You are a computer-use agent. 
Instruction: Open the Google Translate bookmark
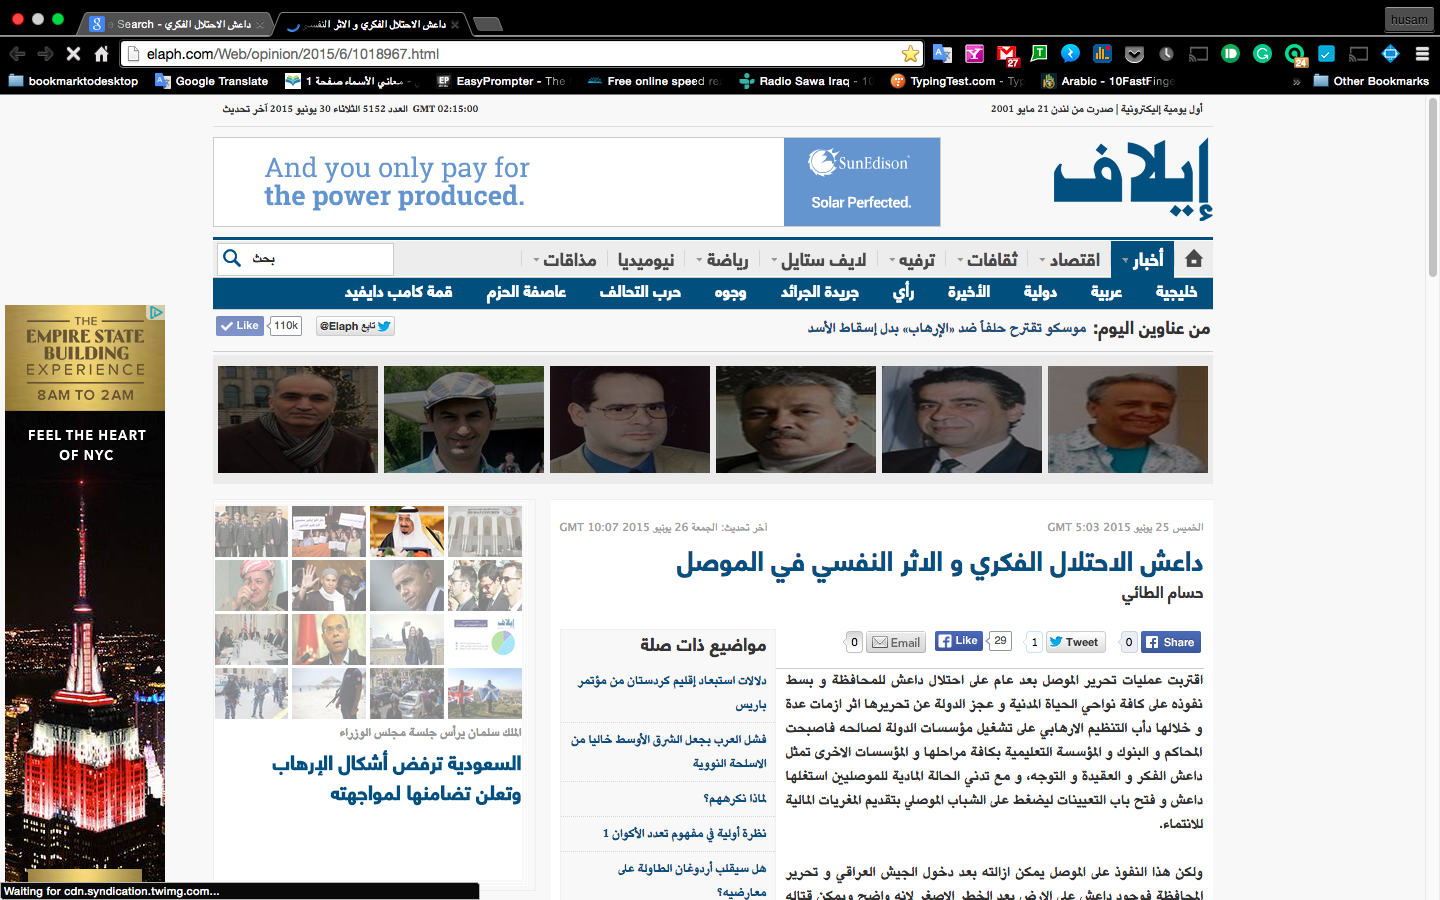pyautogui.click(x=212, y=81)
